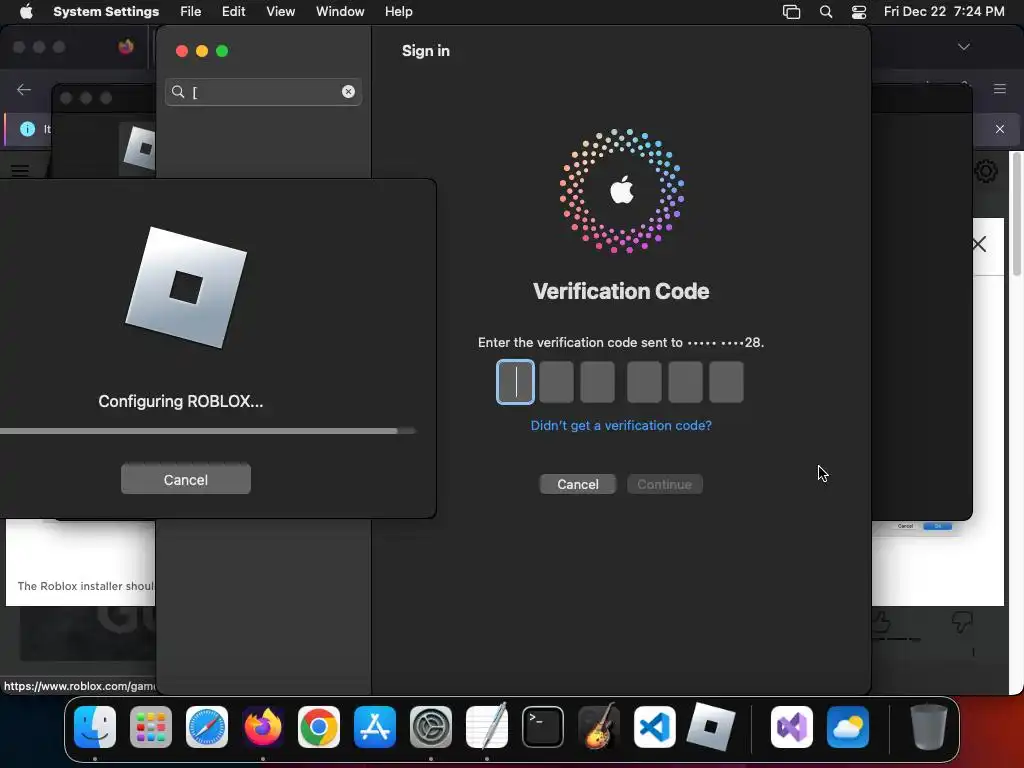The height and width of the screenshot is (768, 1024).
Task: Open Finder from the Dock
Action: tap(95, 727)
